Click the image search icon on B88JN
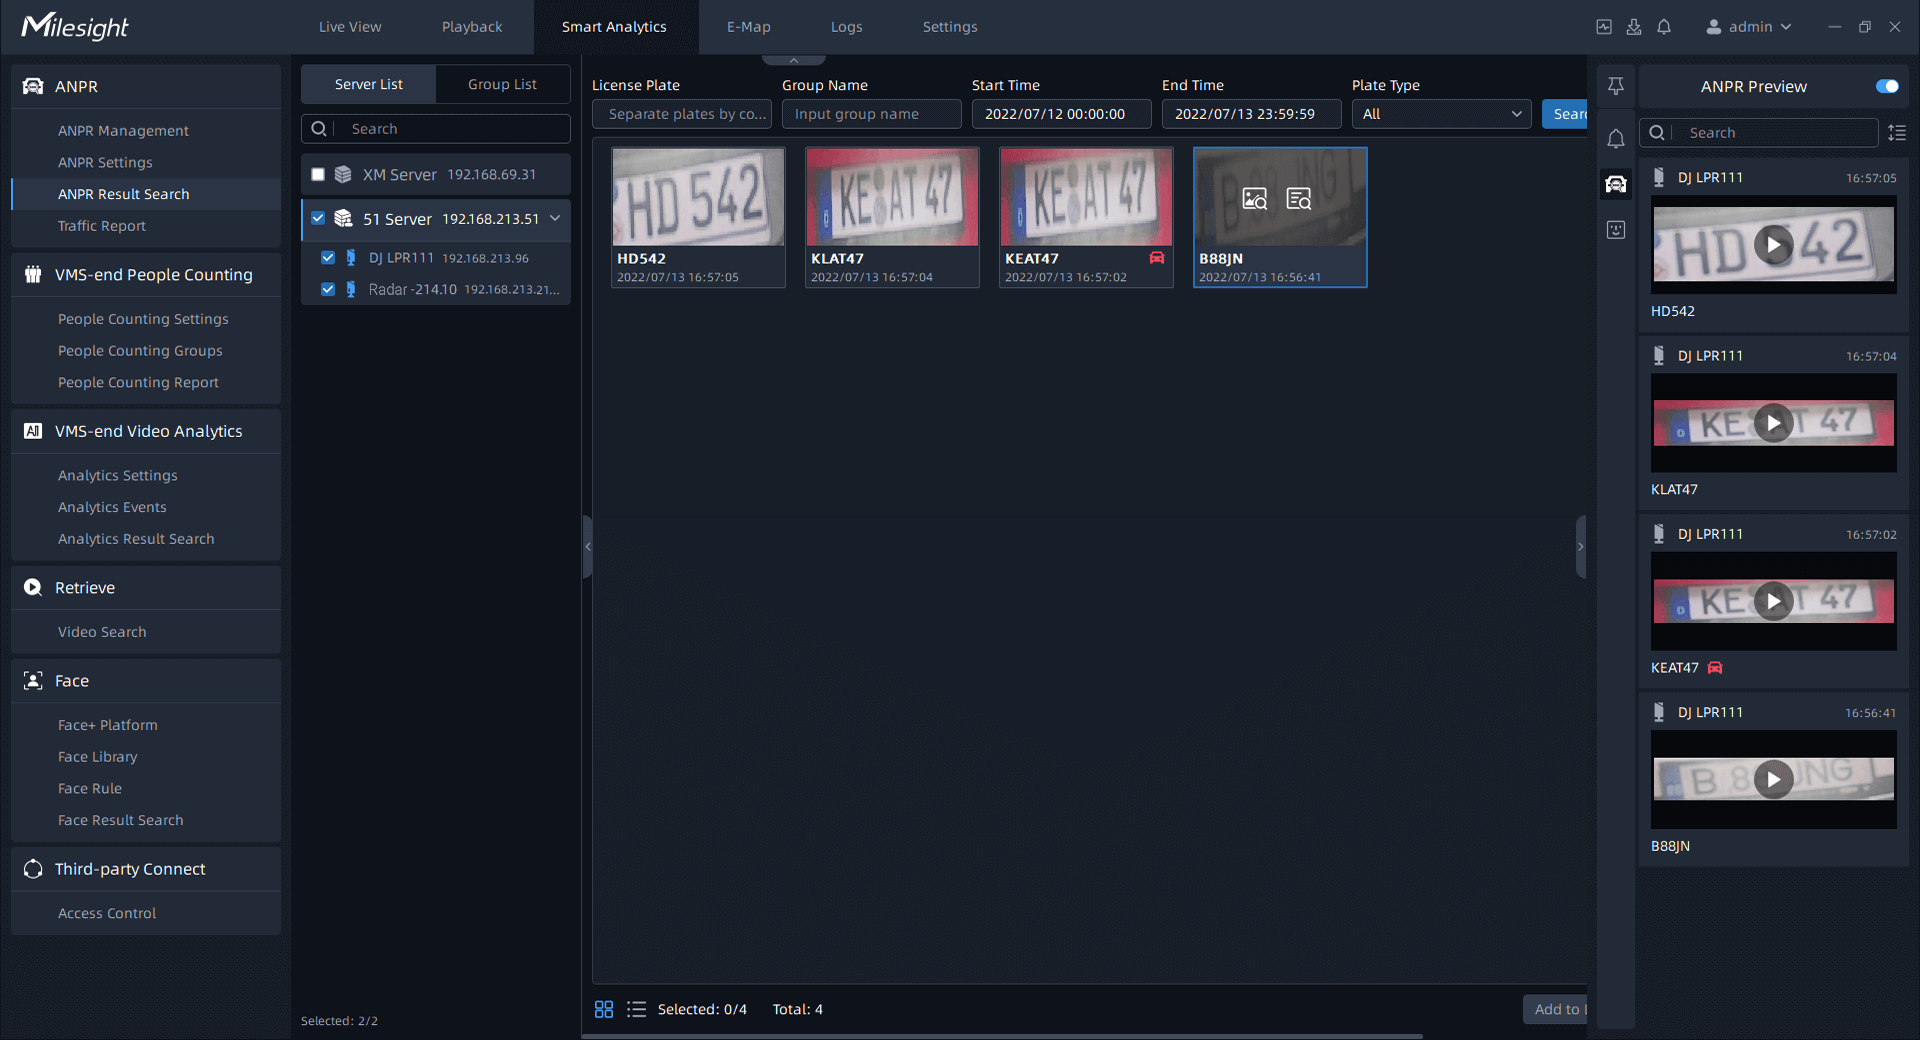This screenshot has width=1920, height=1040. [x=1254, y=199]
